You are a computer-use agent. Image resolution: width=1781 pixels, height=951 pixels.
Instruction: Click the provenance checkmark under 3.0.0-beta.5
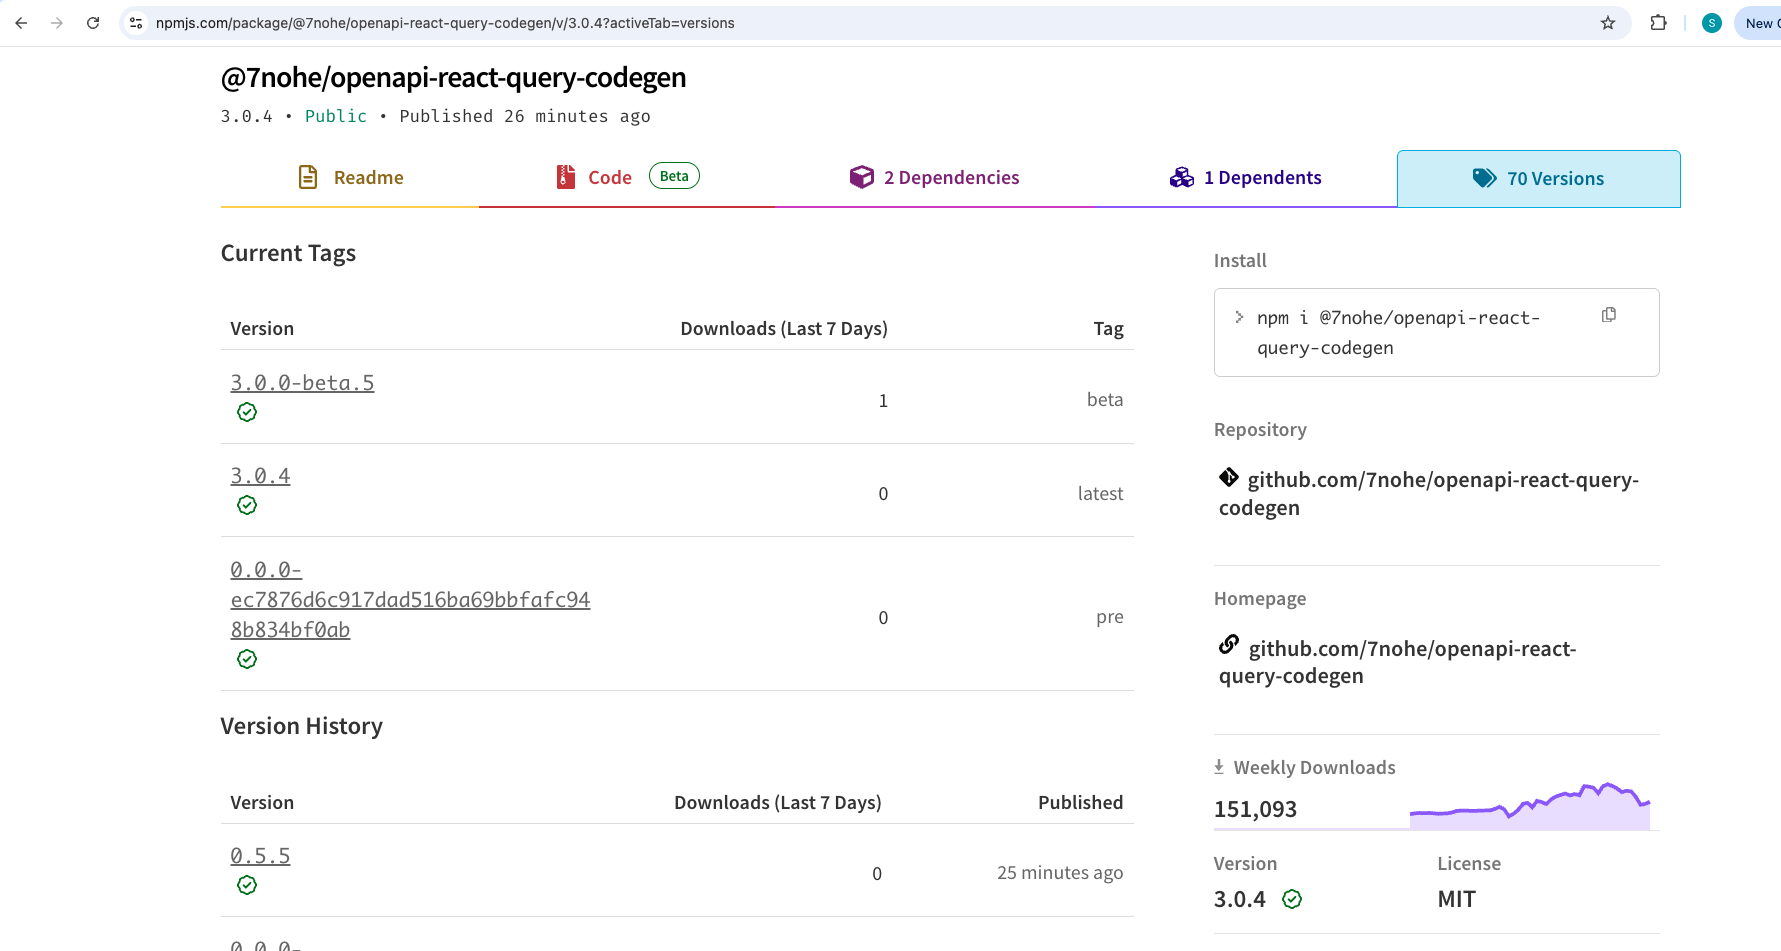[x=247, y=412]
